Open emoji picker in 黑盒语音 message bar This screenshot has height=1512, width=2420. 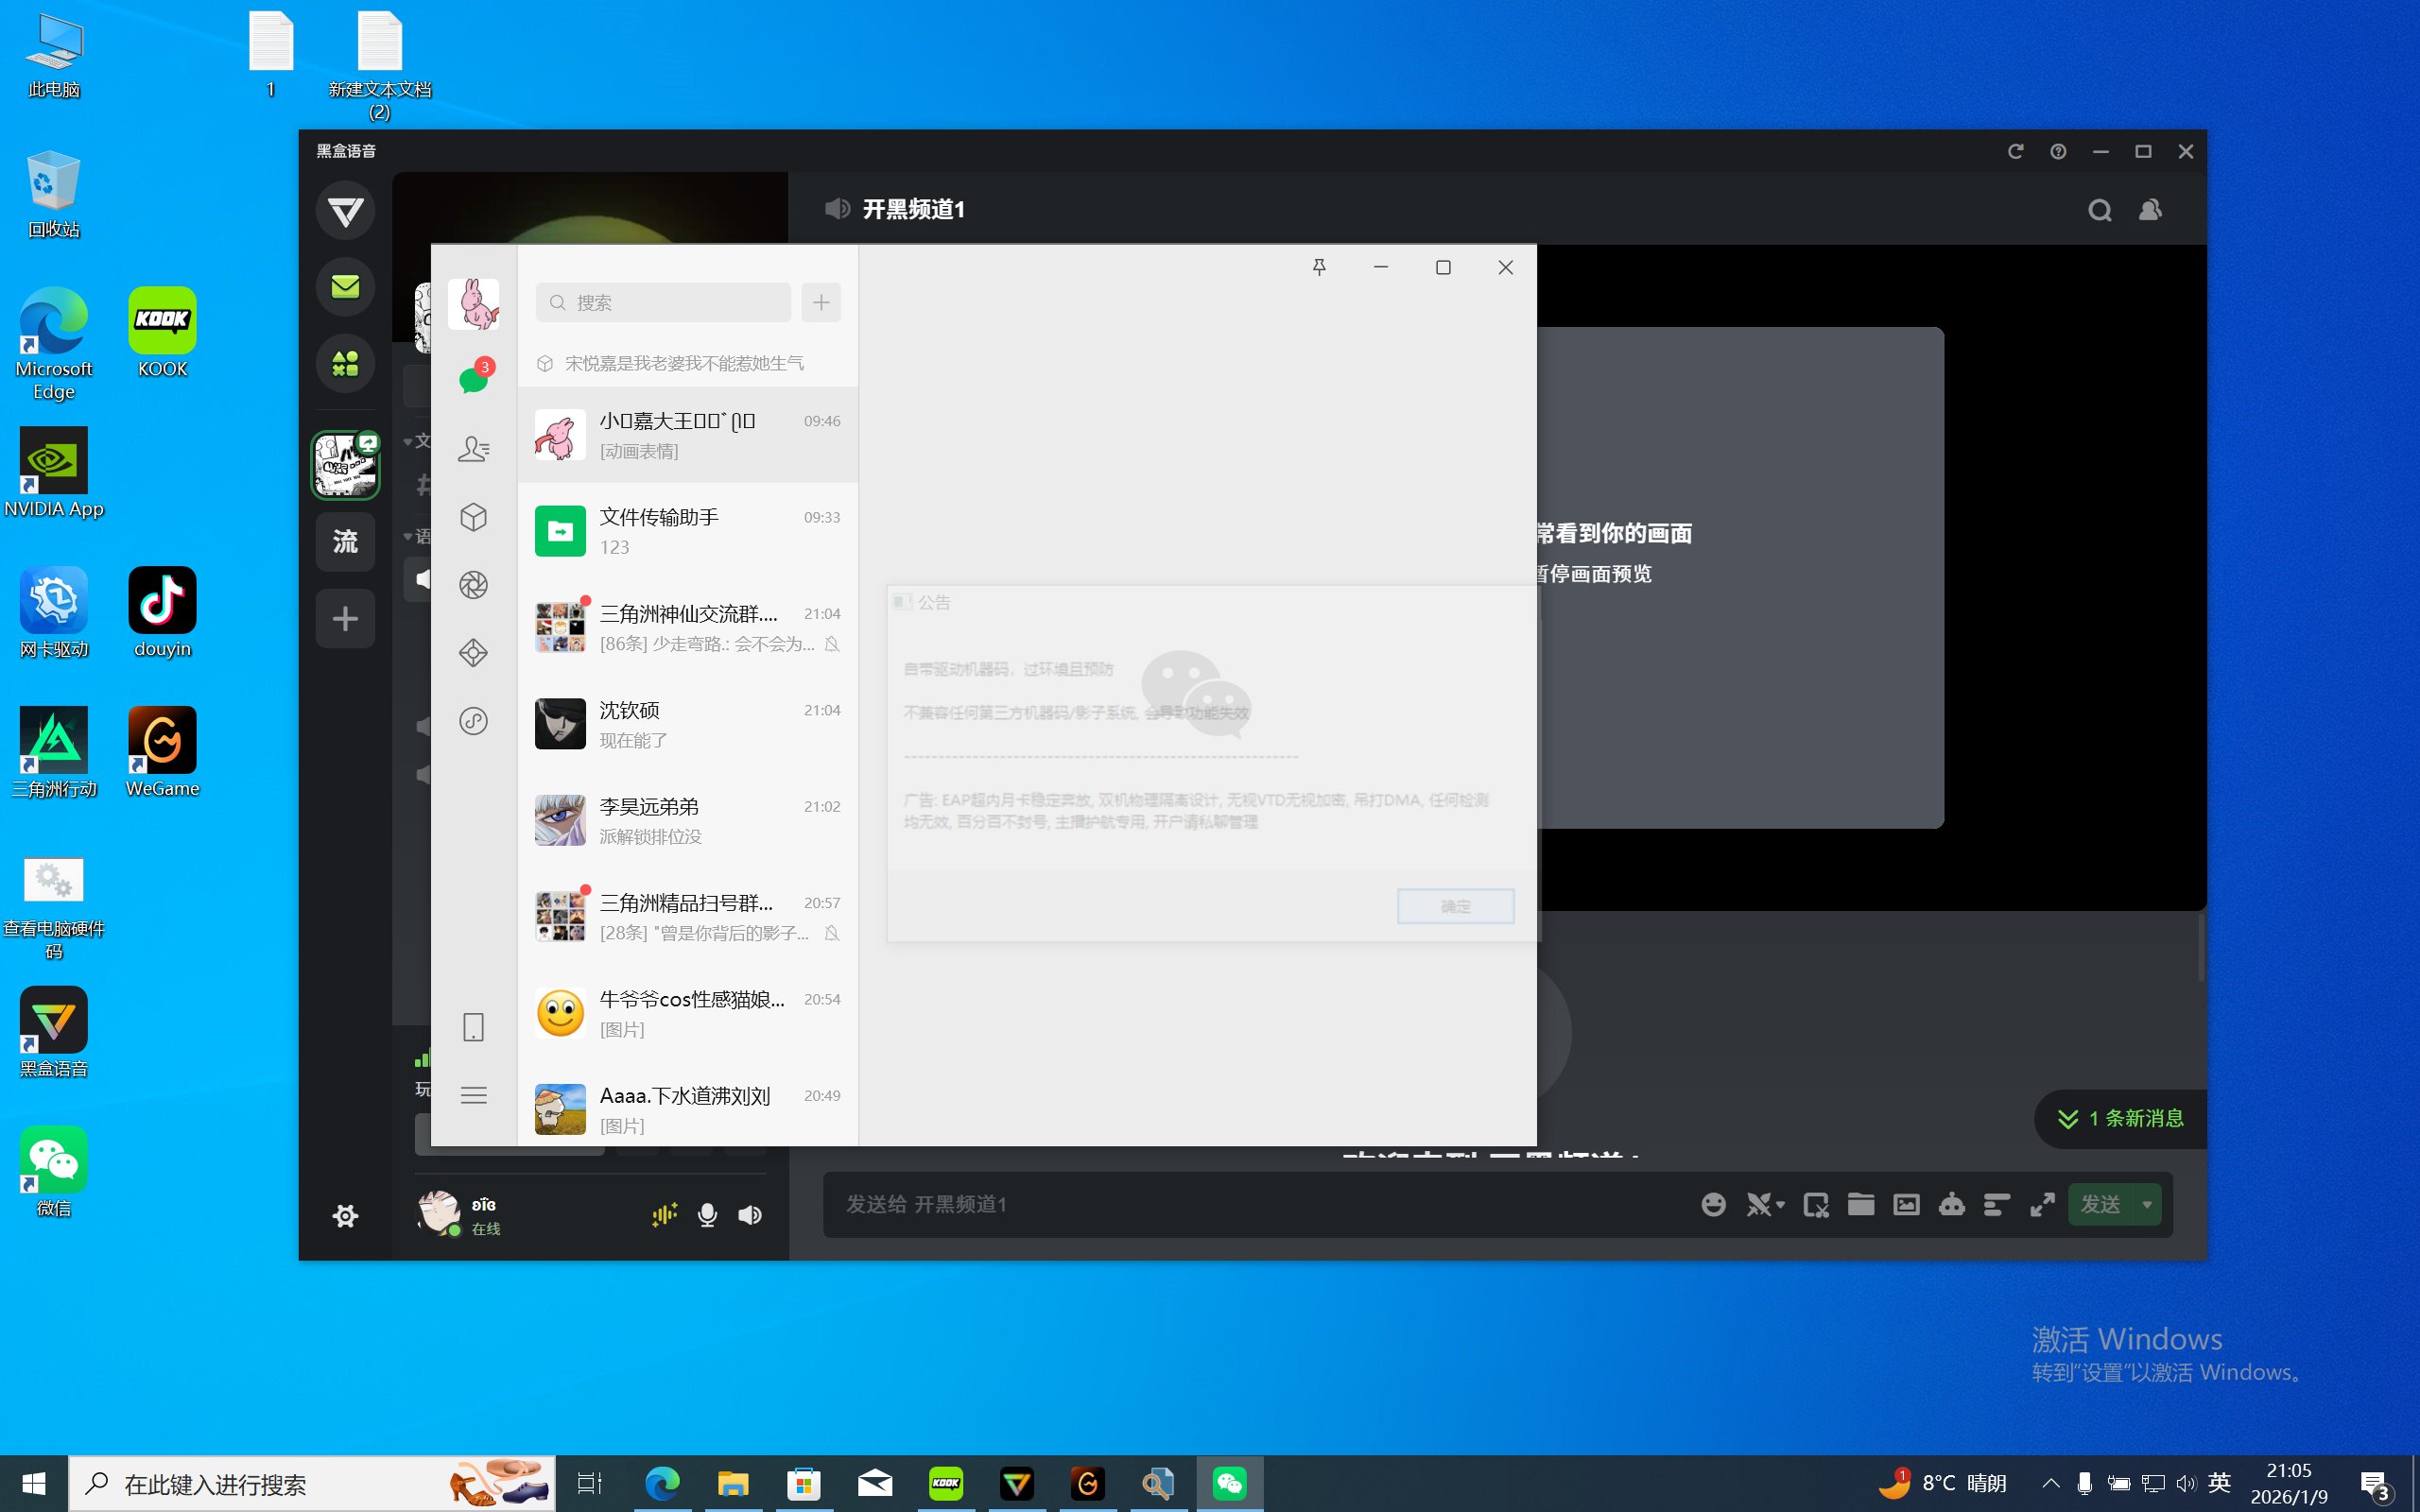(x=1713, y=1205)
